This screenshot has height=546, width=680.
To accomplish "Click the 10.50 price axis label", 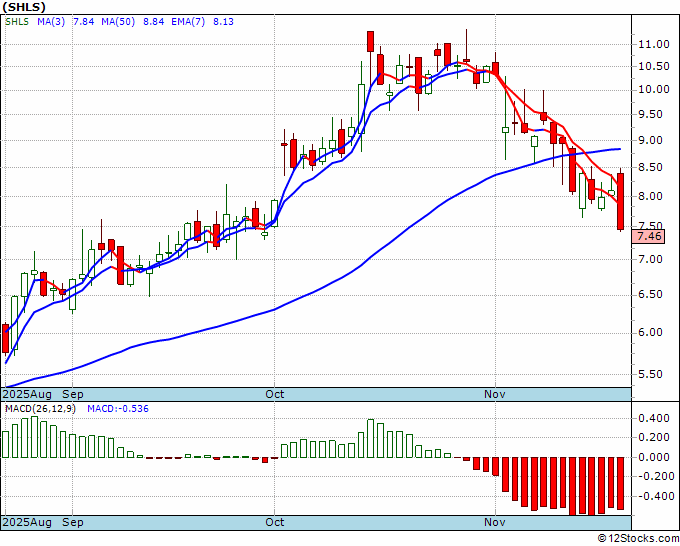I will coord(654,67).
